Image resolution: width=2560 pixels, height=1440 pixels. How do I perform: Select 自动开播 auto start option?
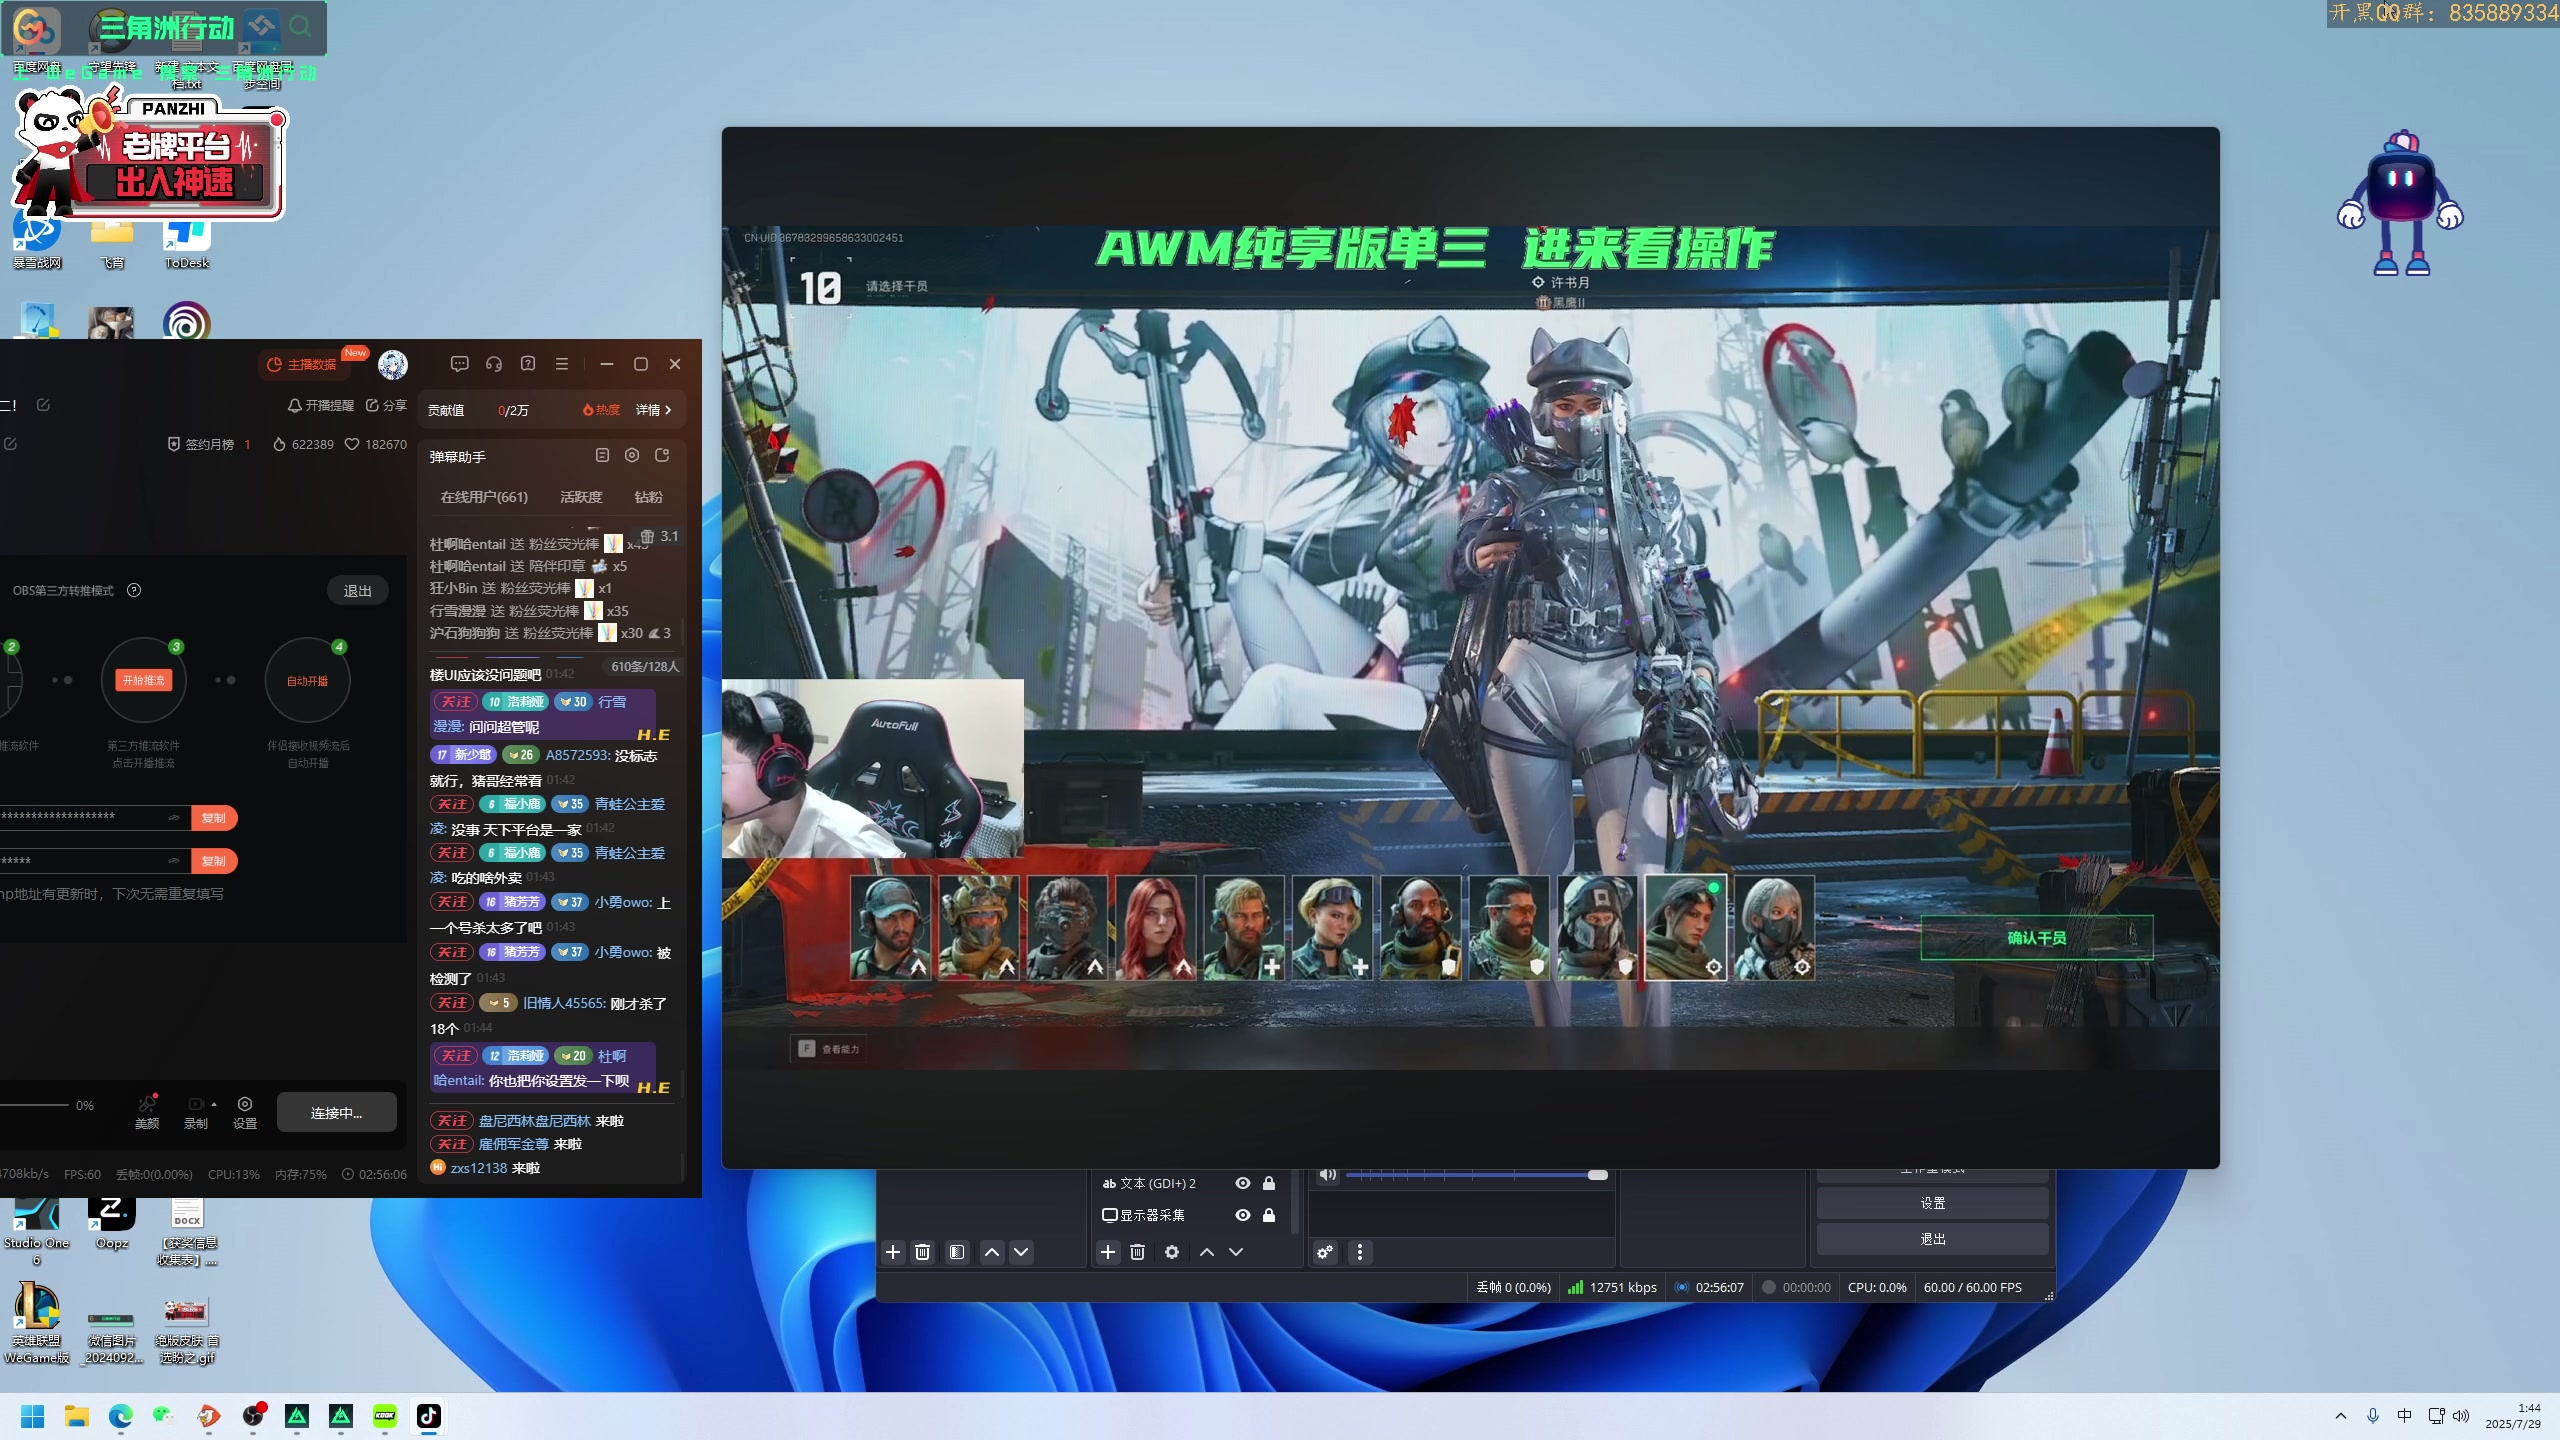pyautogui.click(x=307, y=681)
